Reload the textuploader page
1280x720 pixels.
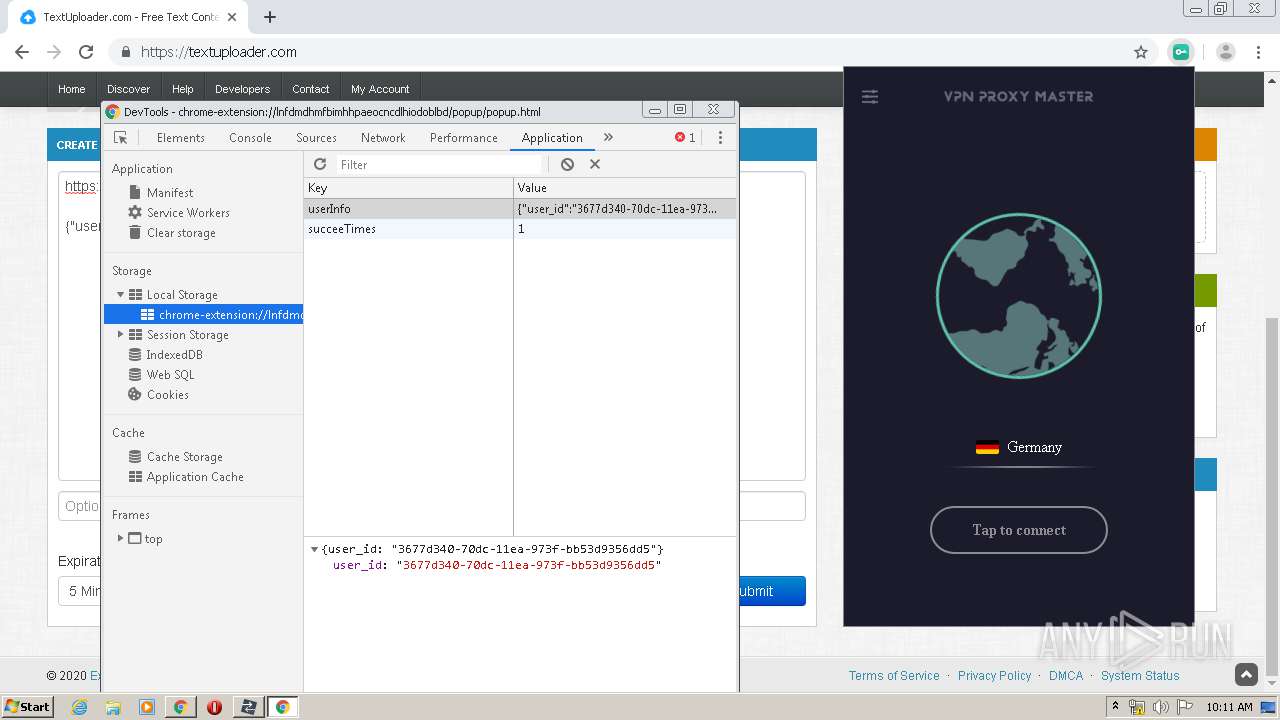(86, 52)
